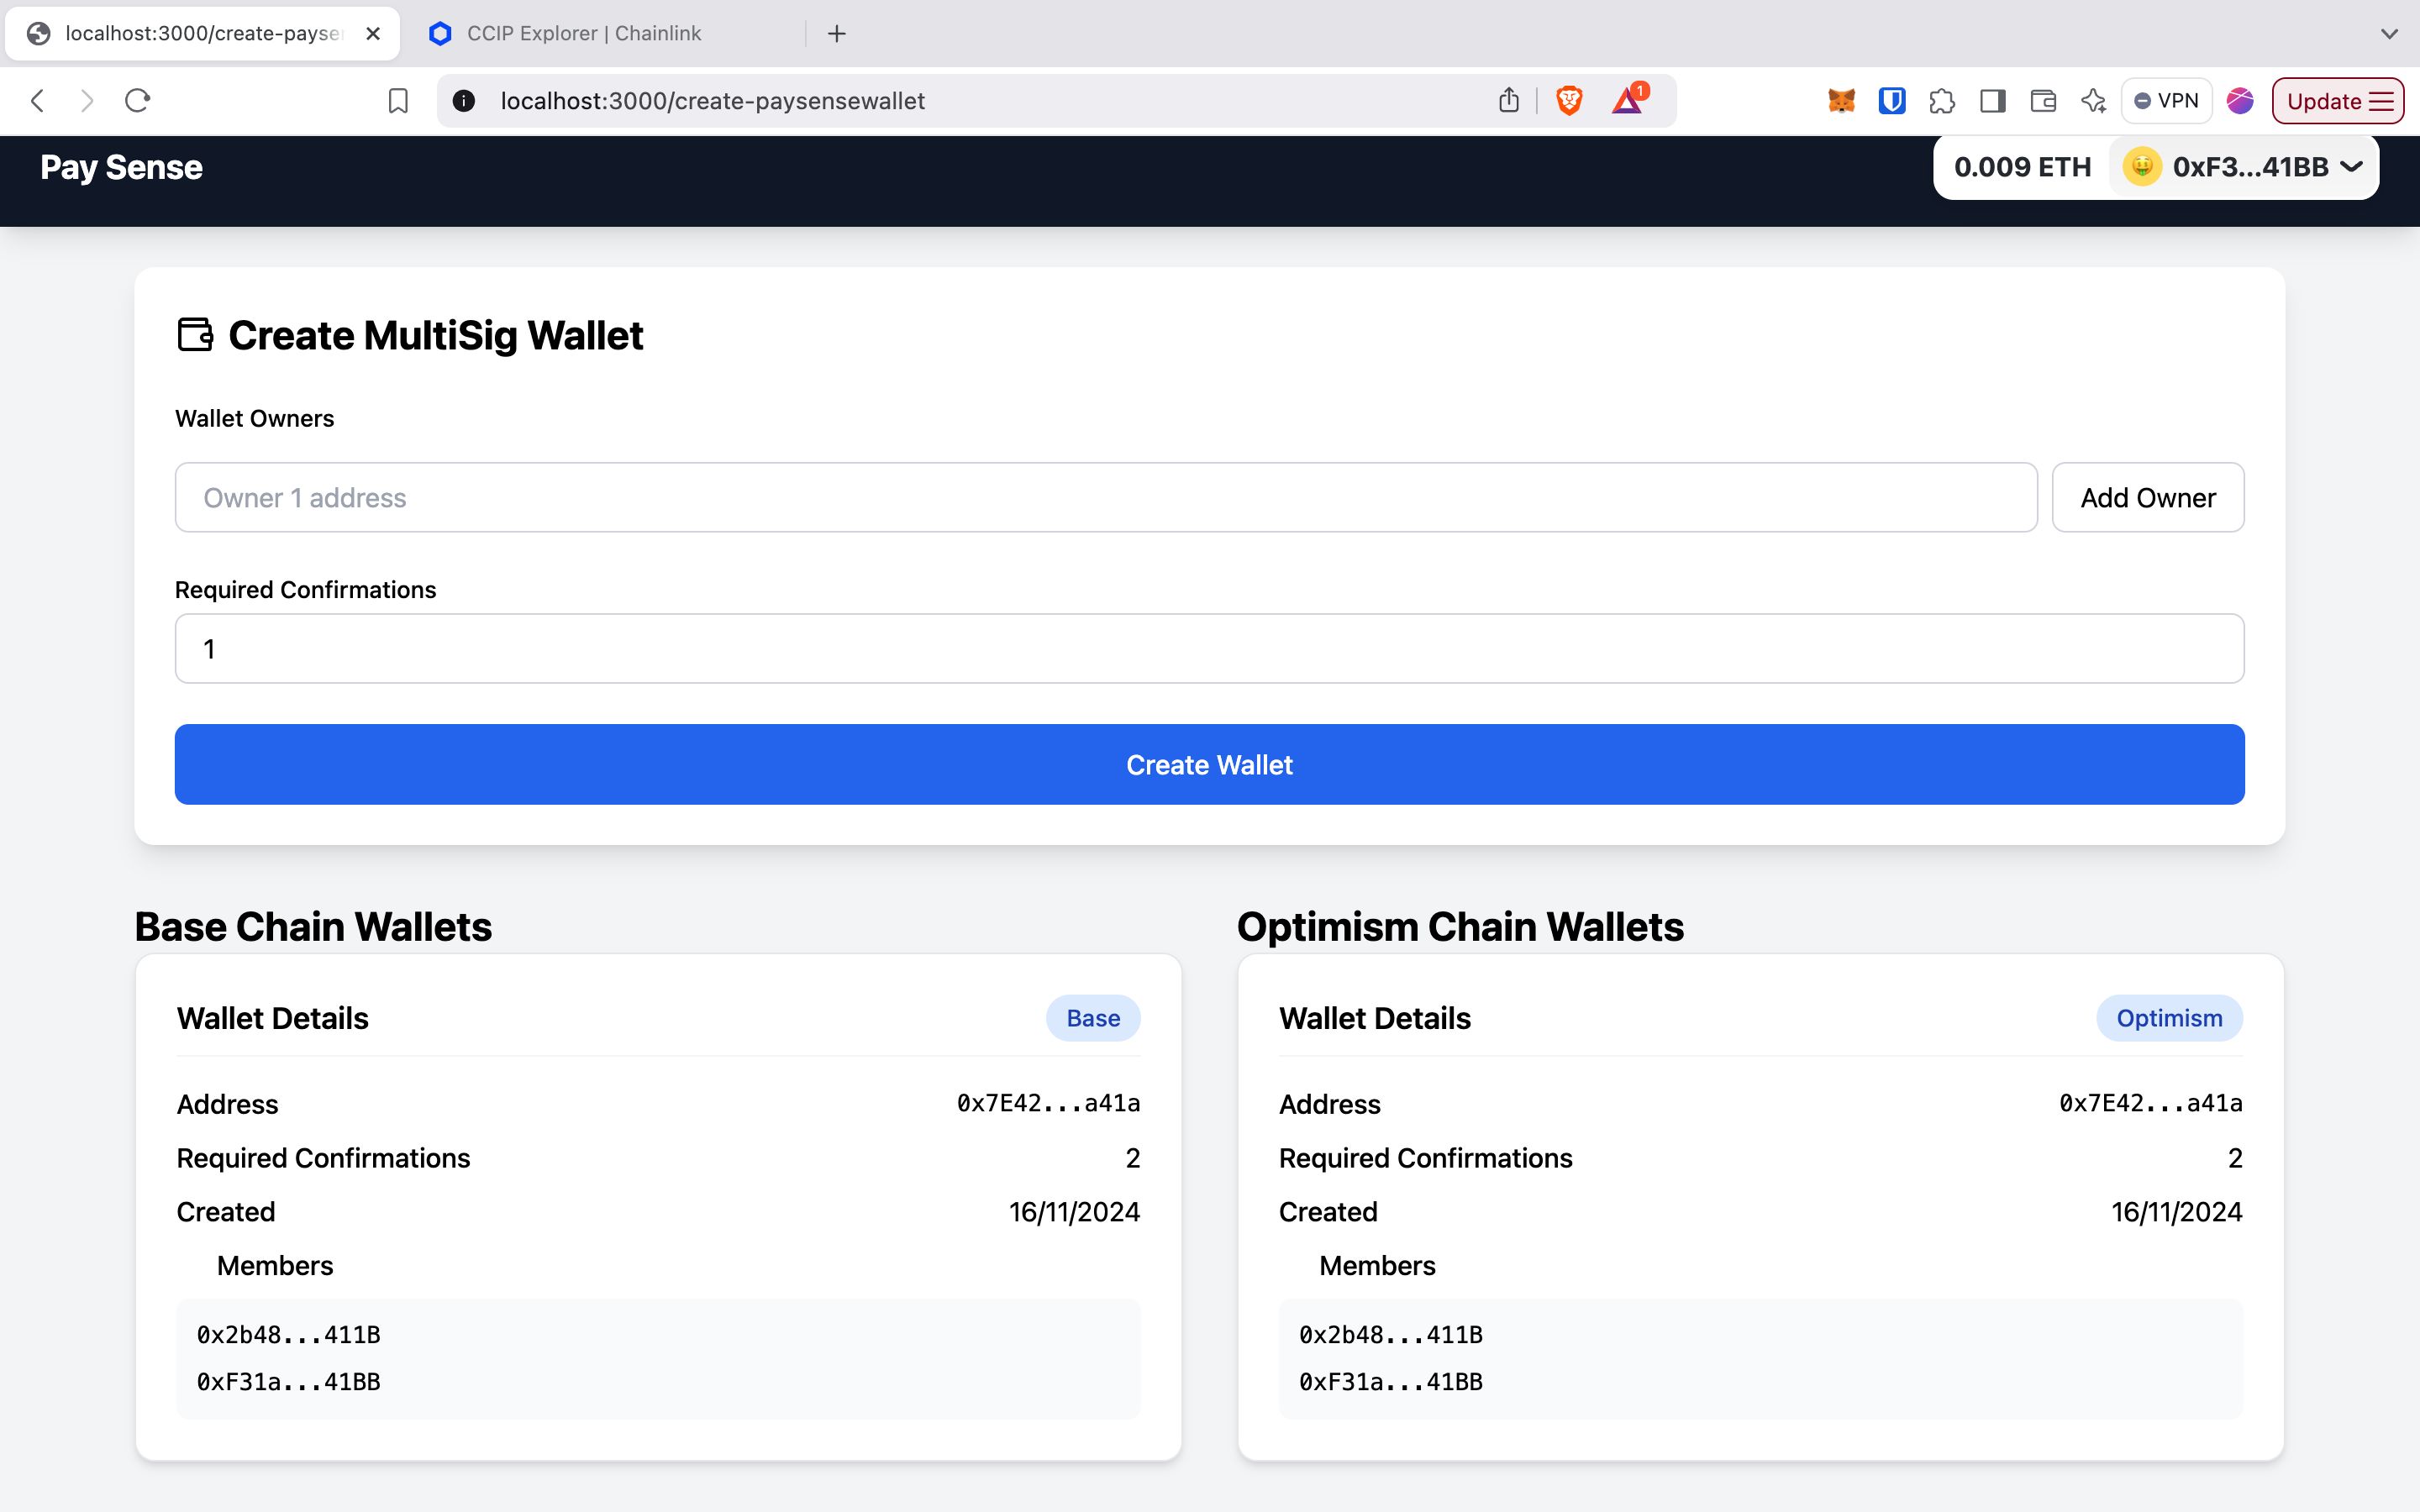Screen dimensions: 2420x1512
Task: Open the Update menu button
Action: [2338, 101]
